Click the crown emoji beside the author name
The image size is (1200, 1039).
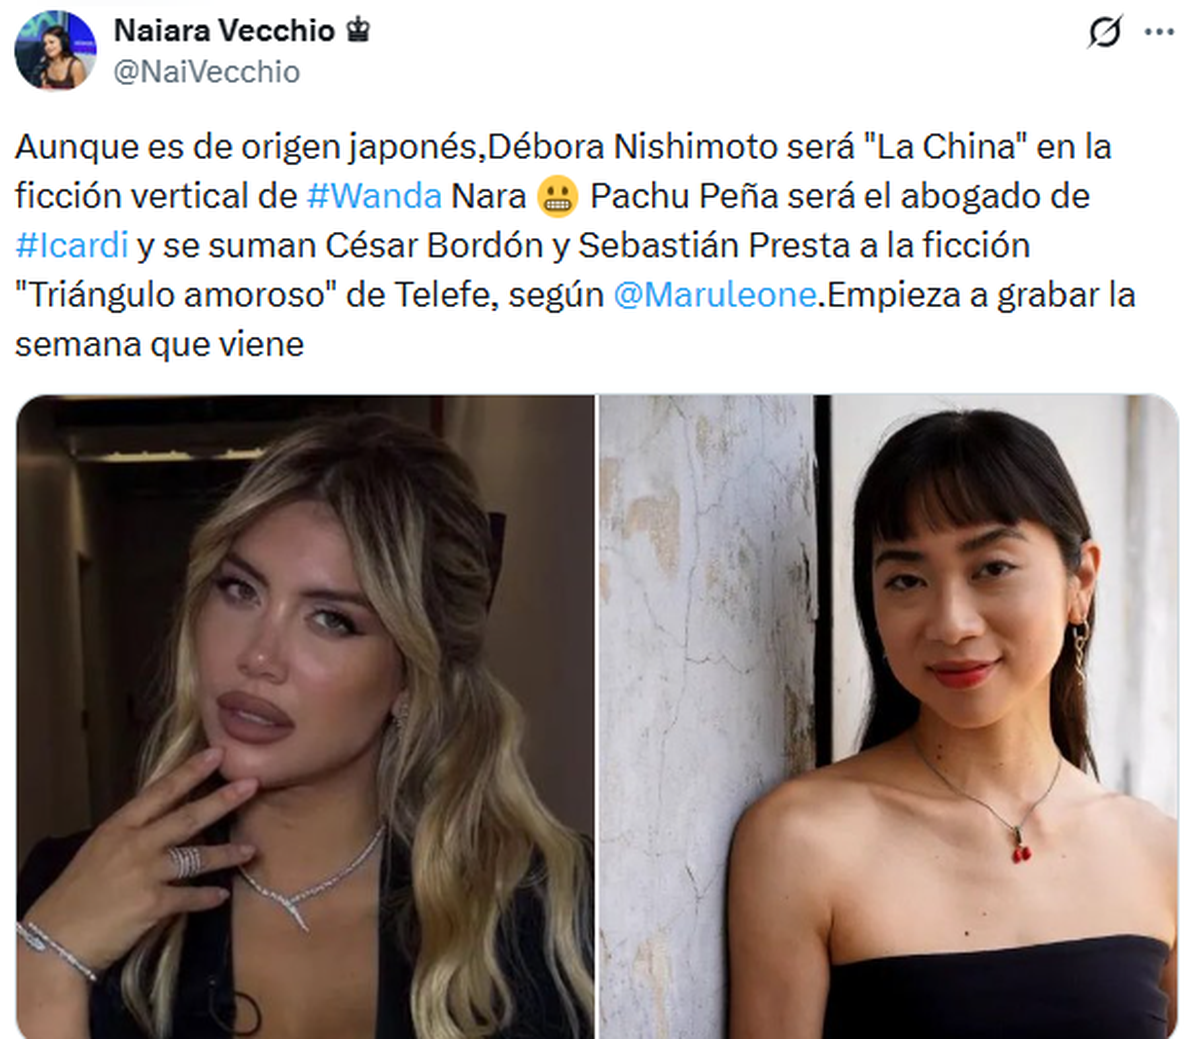tap(357, 31)
